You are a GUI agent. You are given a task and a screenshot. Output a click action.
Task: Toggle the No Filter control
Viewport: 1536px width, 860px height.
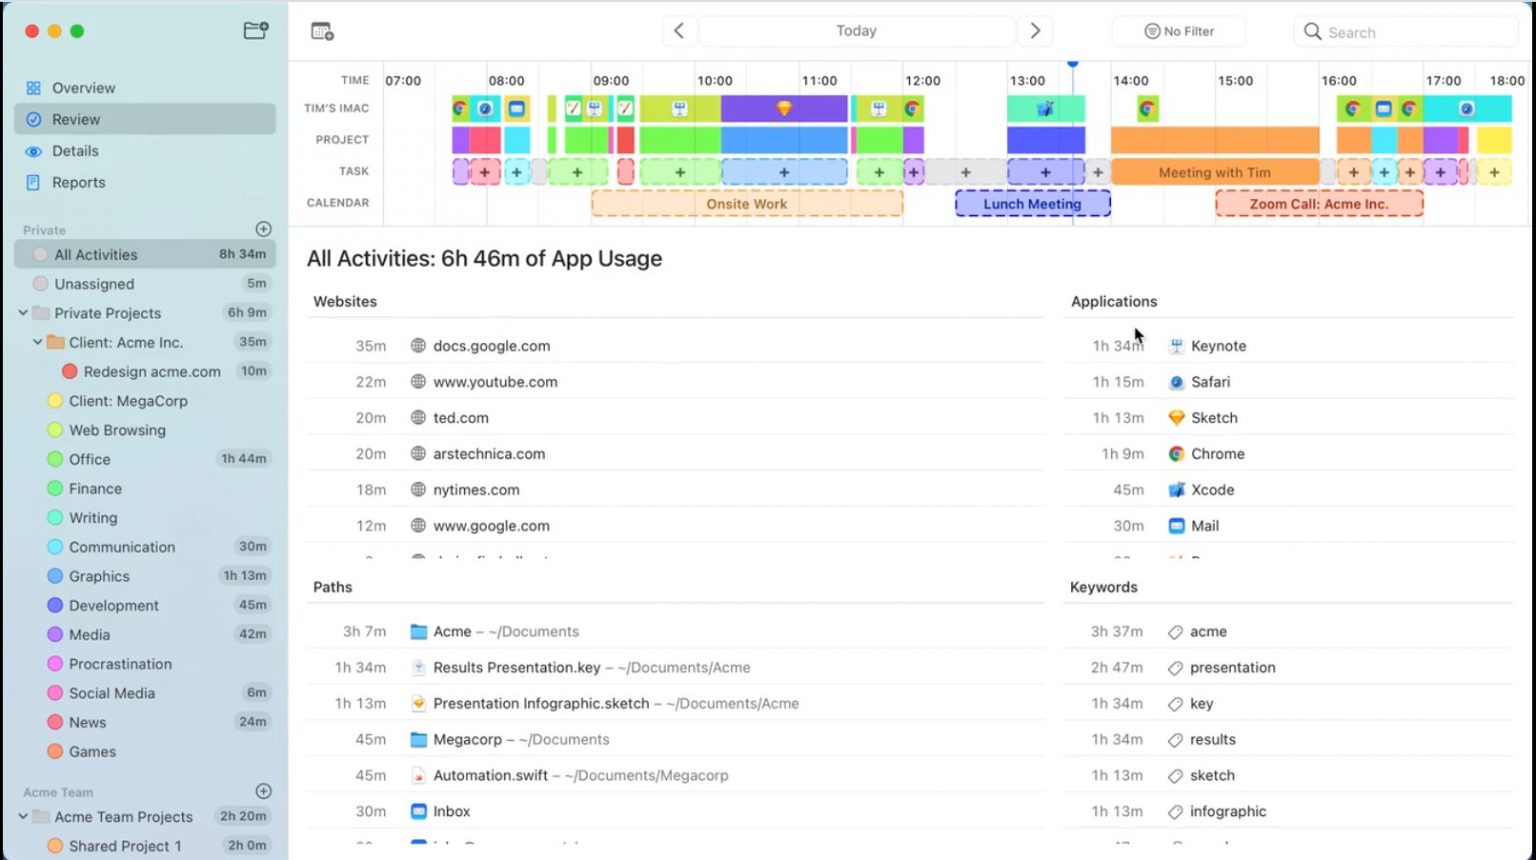[x=1178, y=31]
